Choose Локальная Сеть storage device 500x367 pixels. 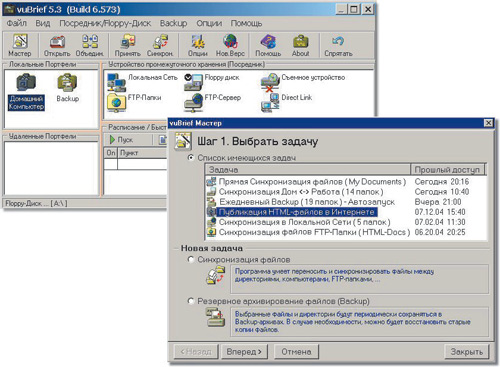[x=142, y=82]
